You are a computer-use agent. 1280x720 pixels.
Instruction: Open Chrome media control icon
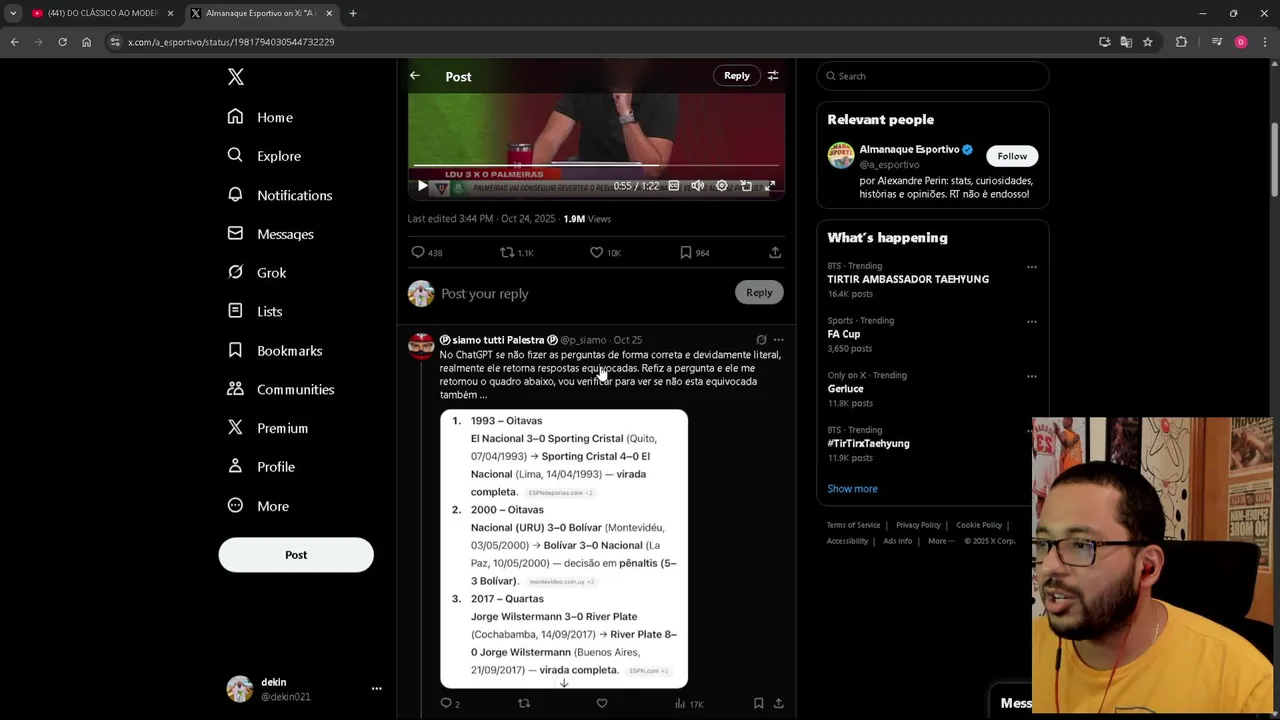(x=1217, y=42)
